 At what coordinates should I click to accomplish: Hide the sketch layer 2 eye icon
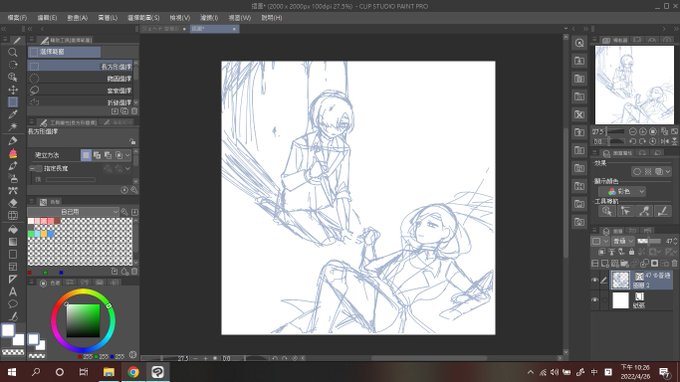pyautogui.click(x=595, y=281)
